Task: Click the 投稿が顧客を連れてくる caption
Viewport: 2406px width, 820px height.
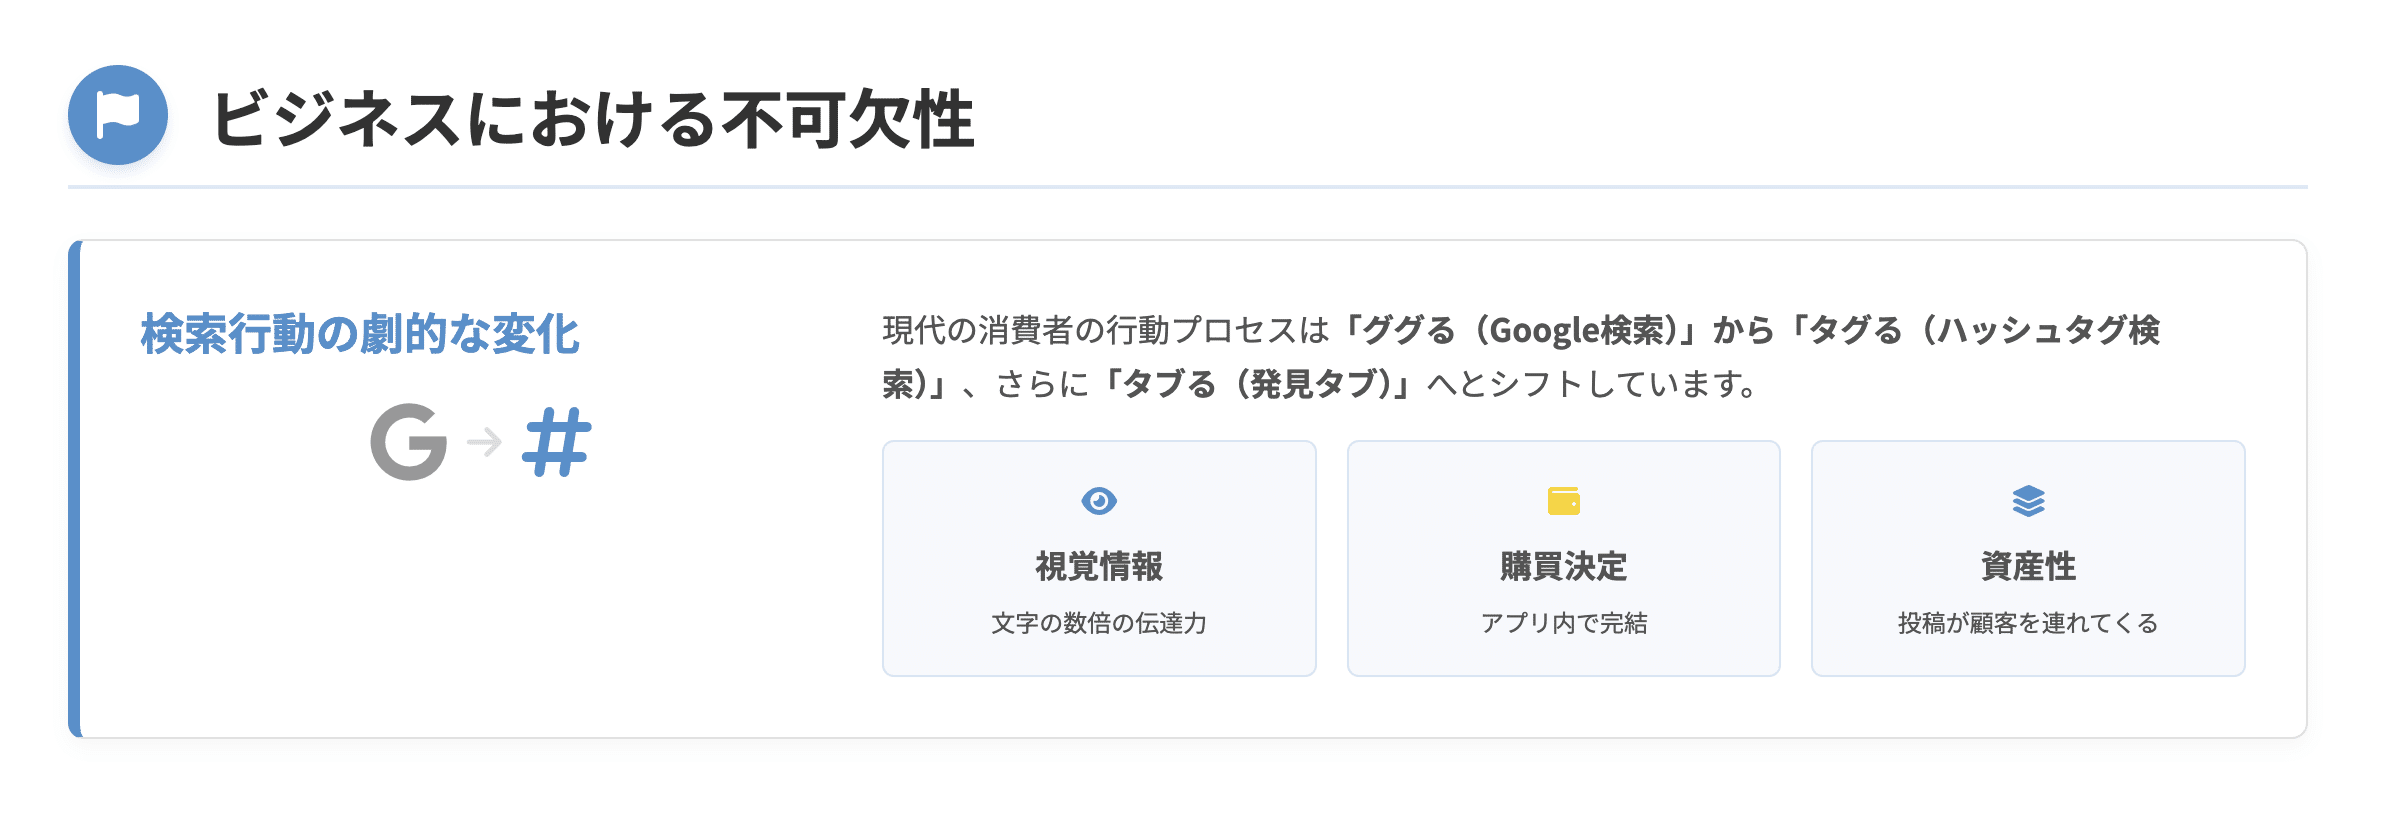Action: pos(2028,623)
